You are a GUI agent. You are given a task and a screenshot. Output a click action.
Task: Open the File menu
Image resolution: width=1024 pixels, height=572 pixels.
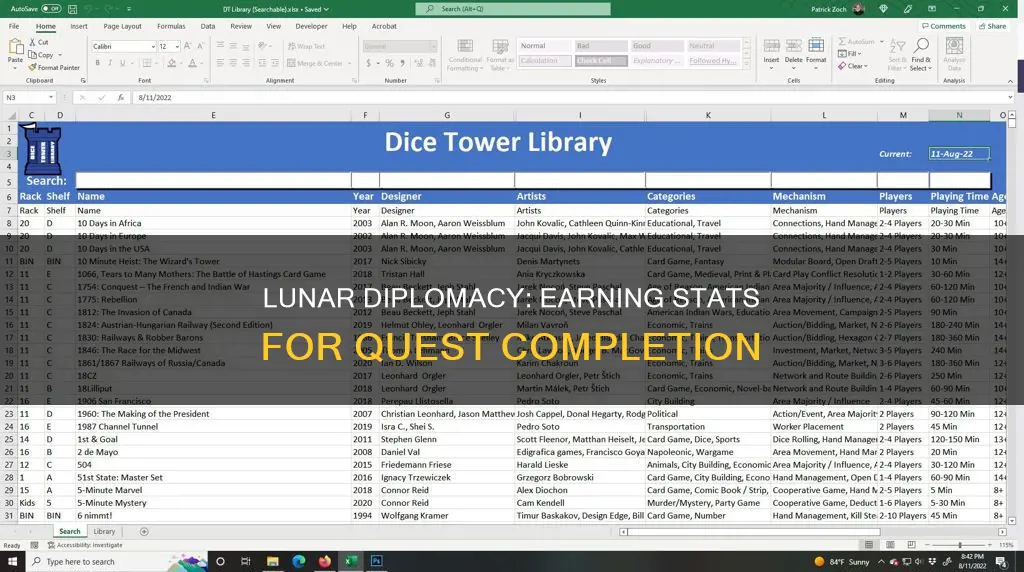coord(14,26)
